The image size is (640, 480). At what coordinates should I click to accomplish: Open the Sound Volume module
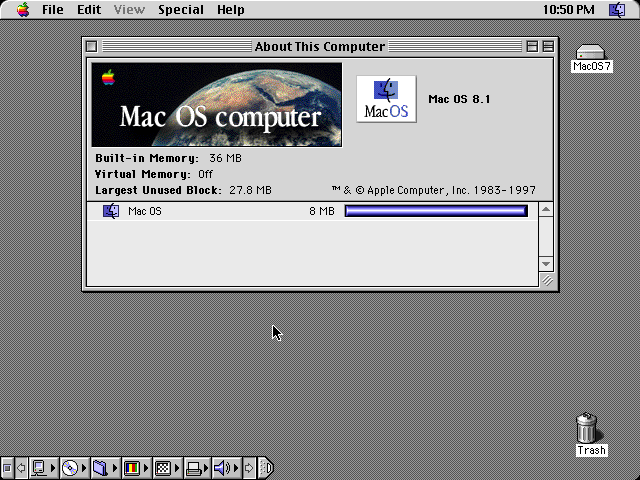(x=222, y=468)
